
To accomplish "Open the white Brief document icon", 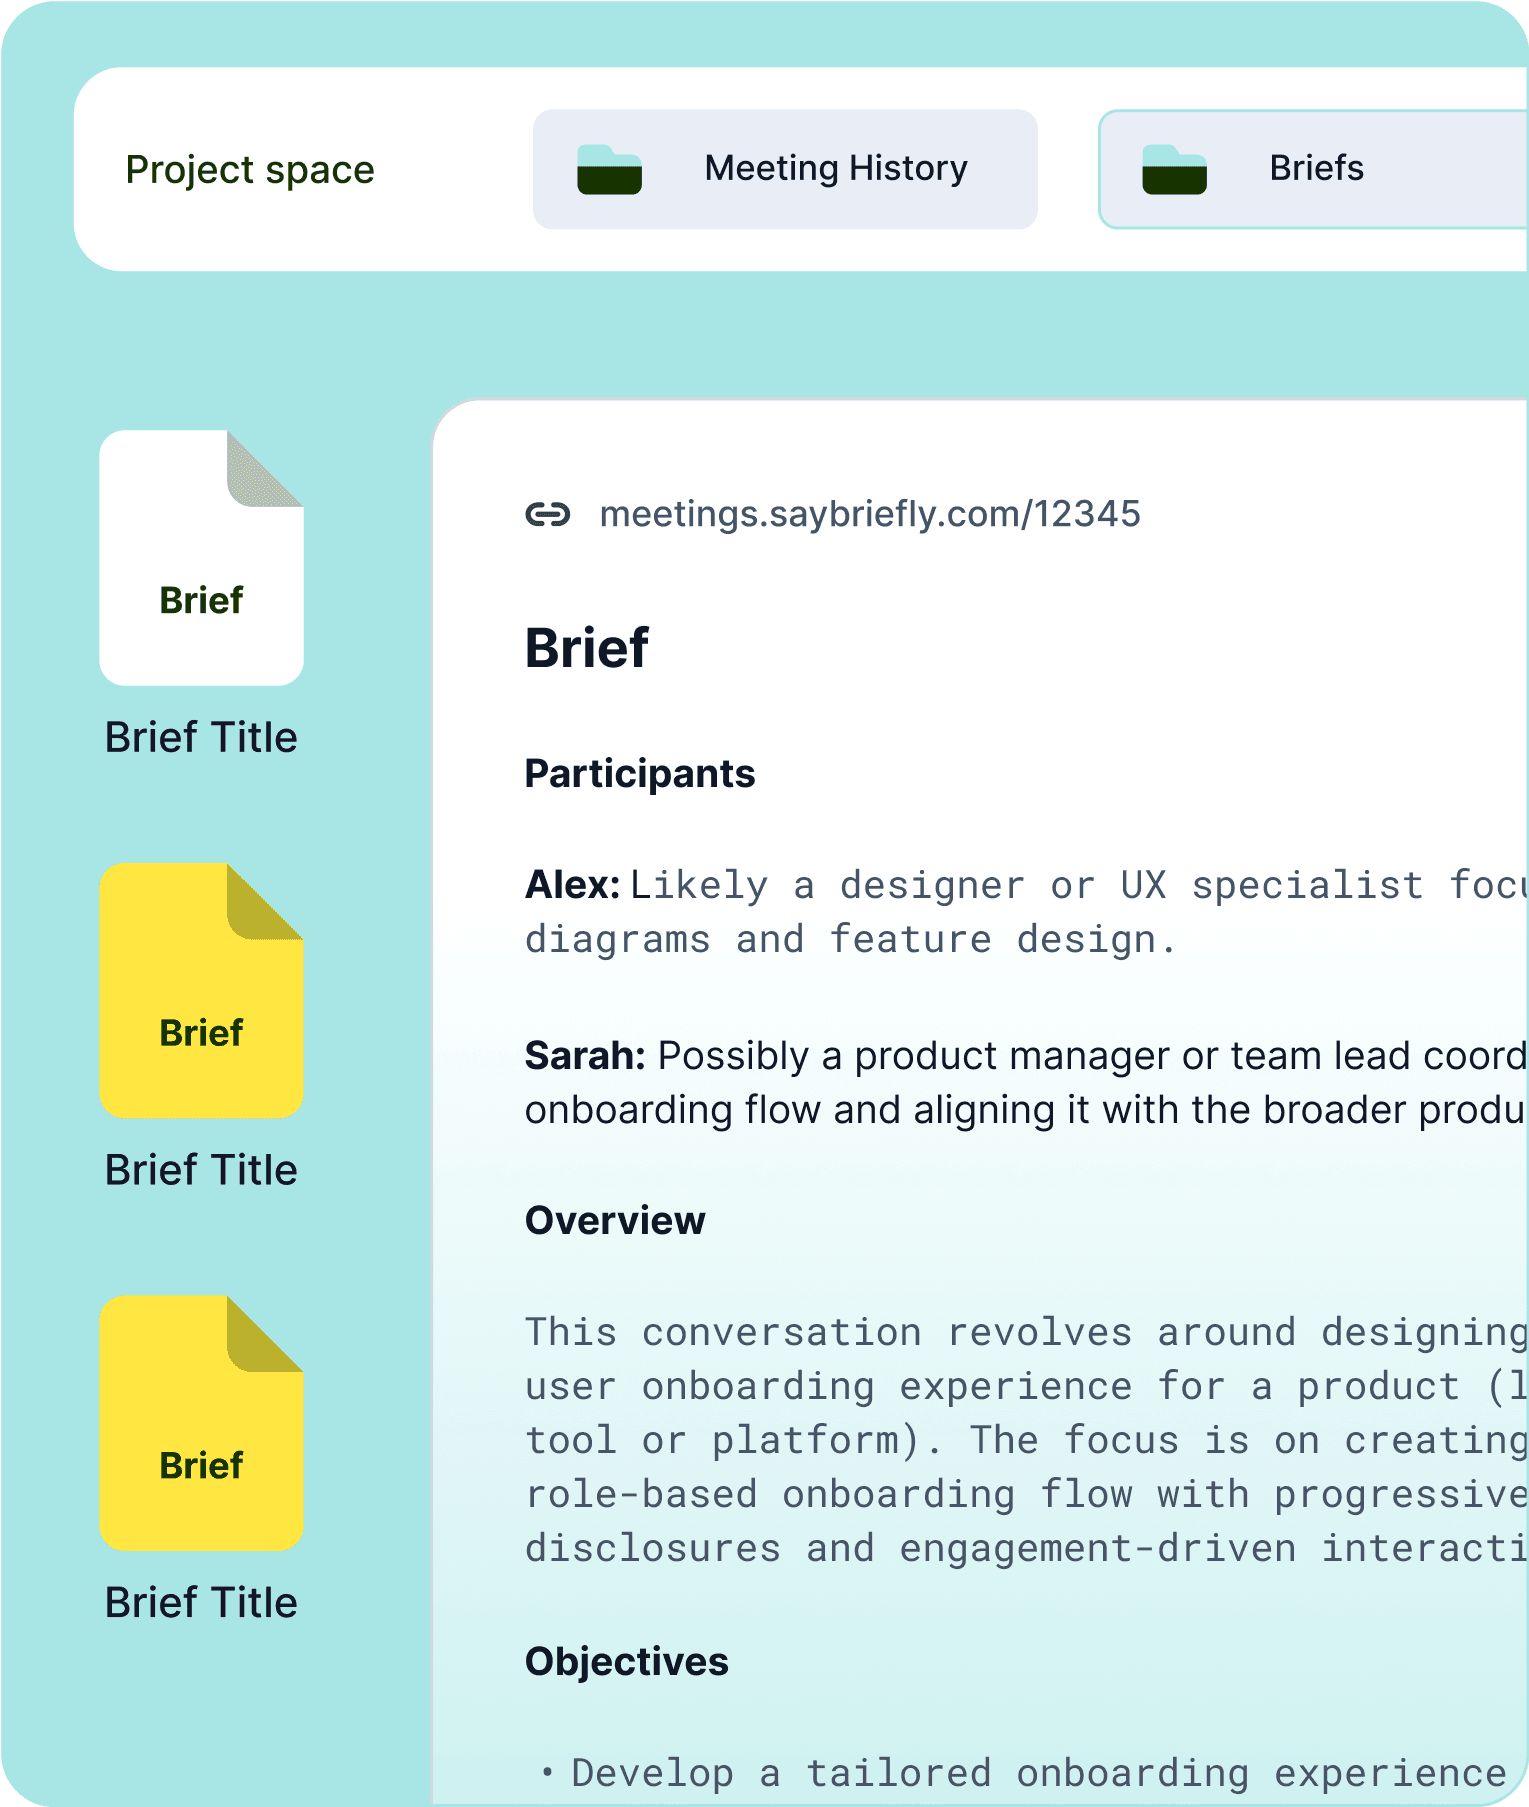I will 201,558.
